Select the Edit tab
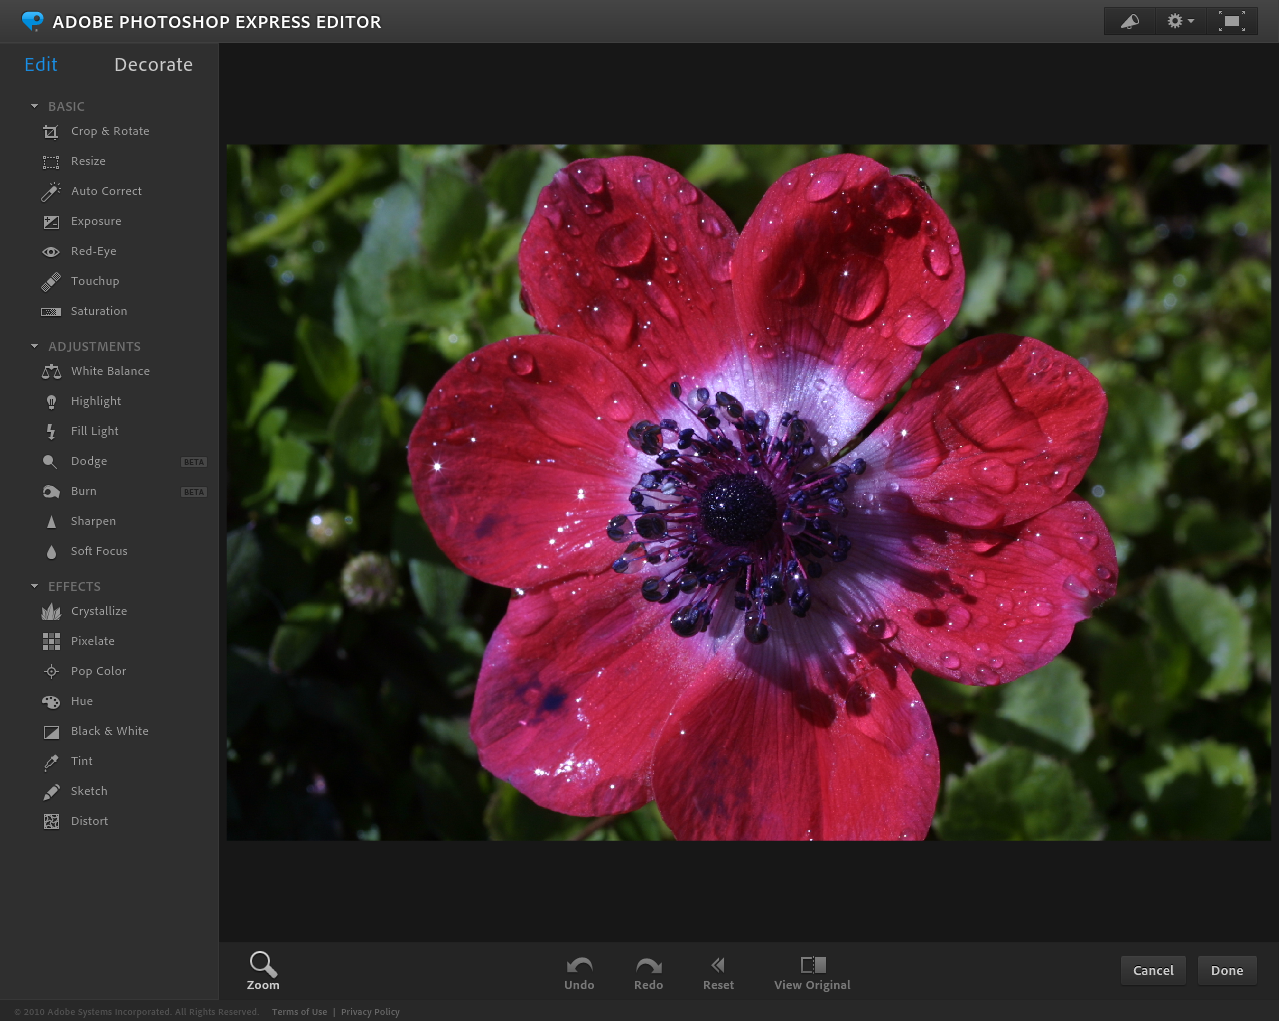This screenshot has width=1279, height=1021. point(40,64)
